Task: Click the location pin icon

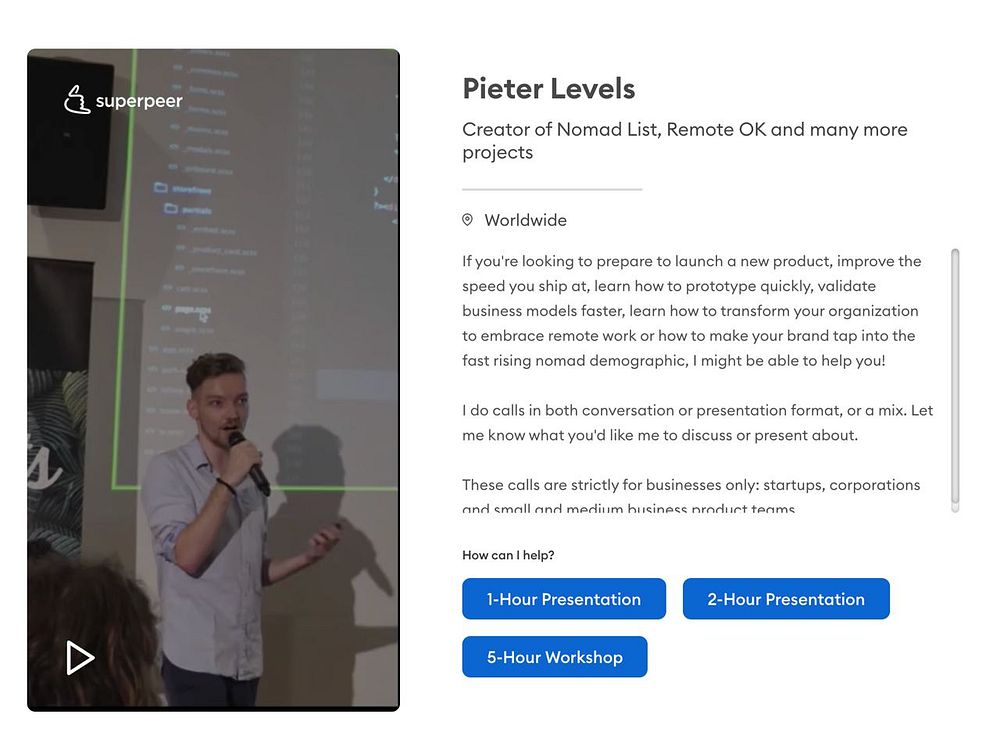Action: (x=467, y=220)
